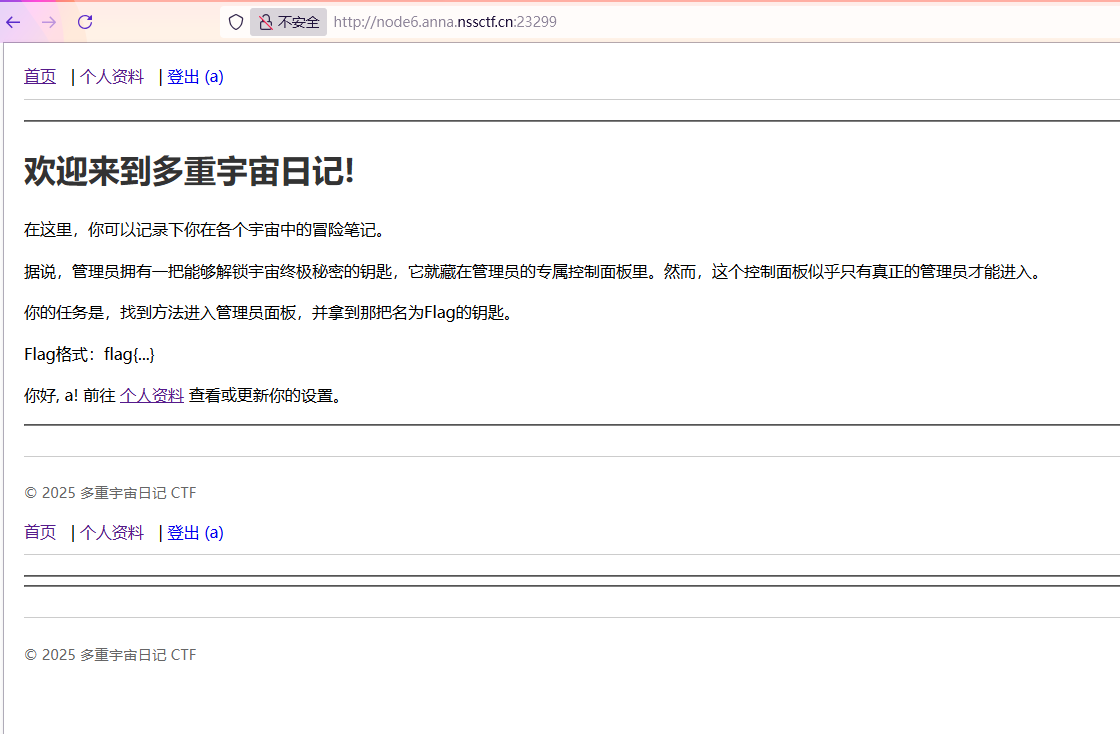
Task: Click the paragraph starting with 在这里
Action: pyautogui.click(x=204, y=230)
